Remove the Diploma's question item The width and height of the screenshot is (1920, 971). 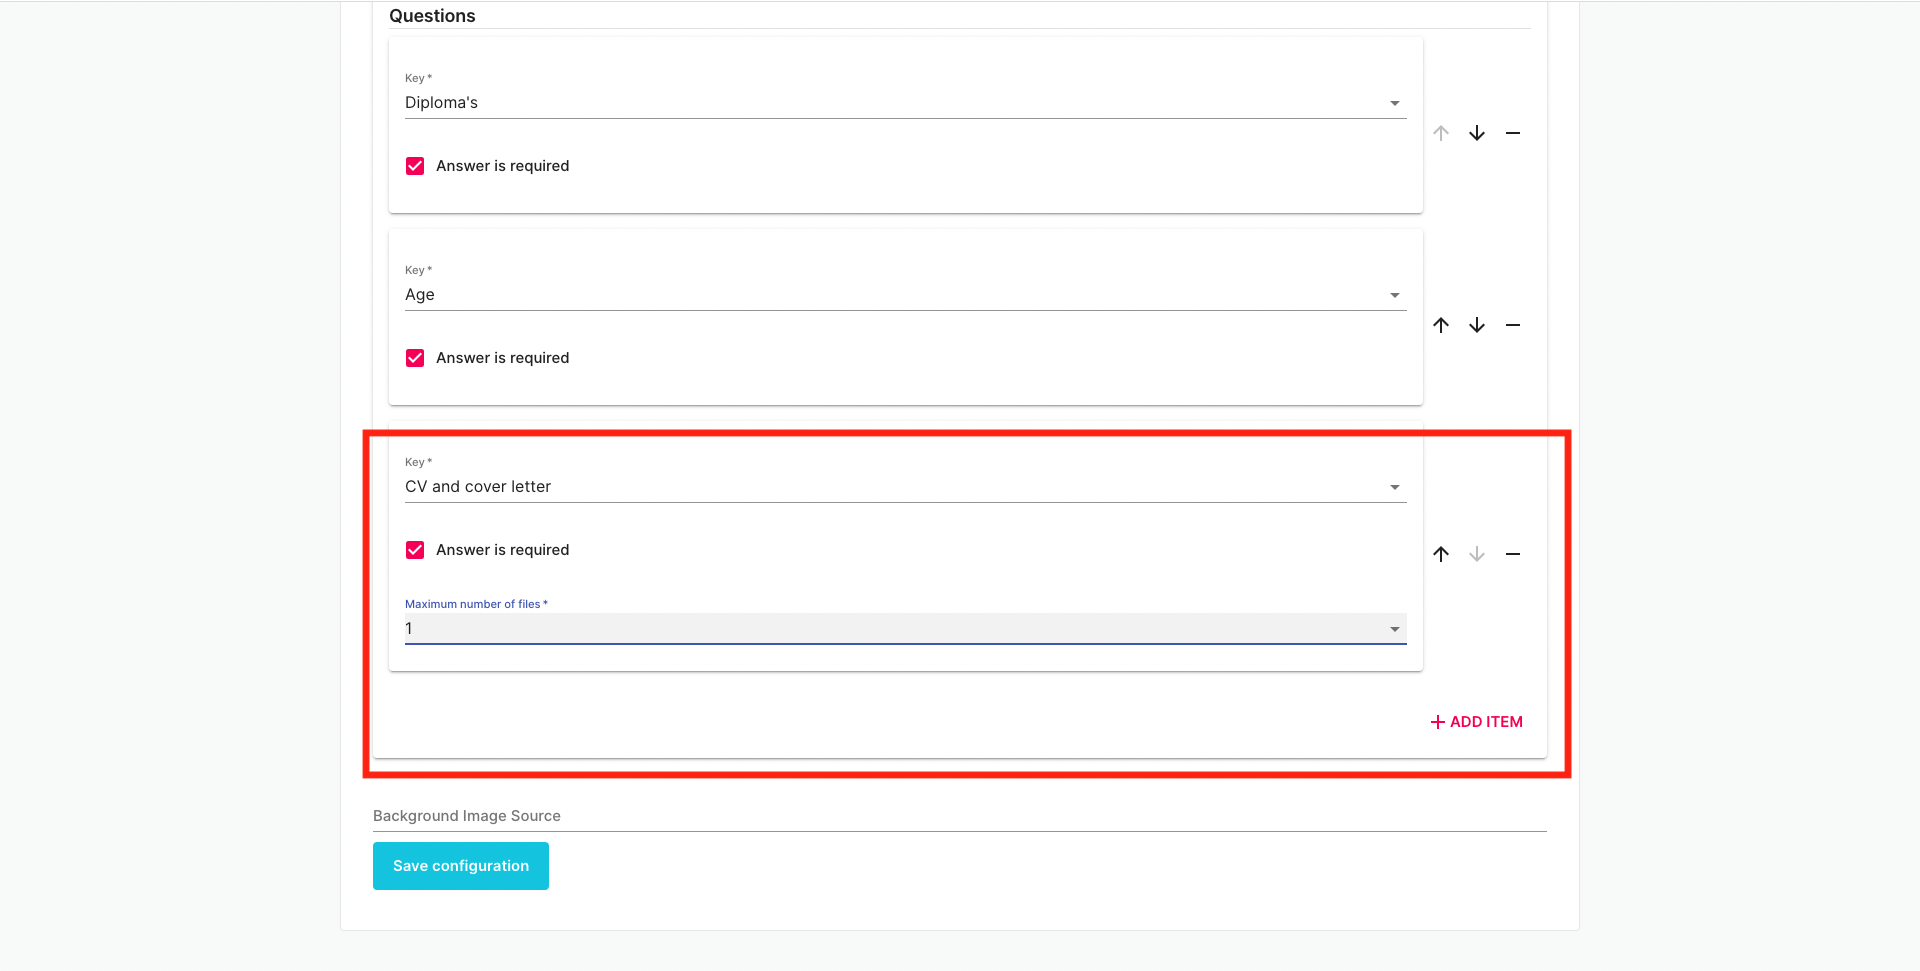tap(1513, 133)
